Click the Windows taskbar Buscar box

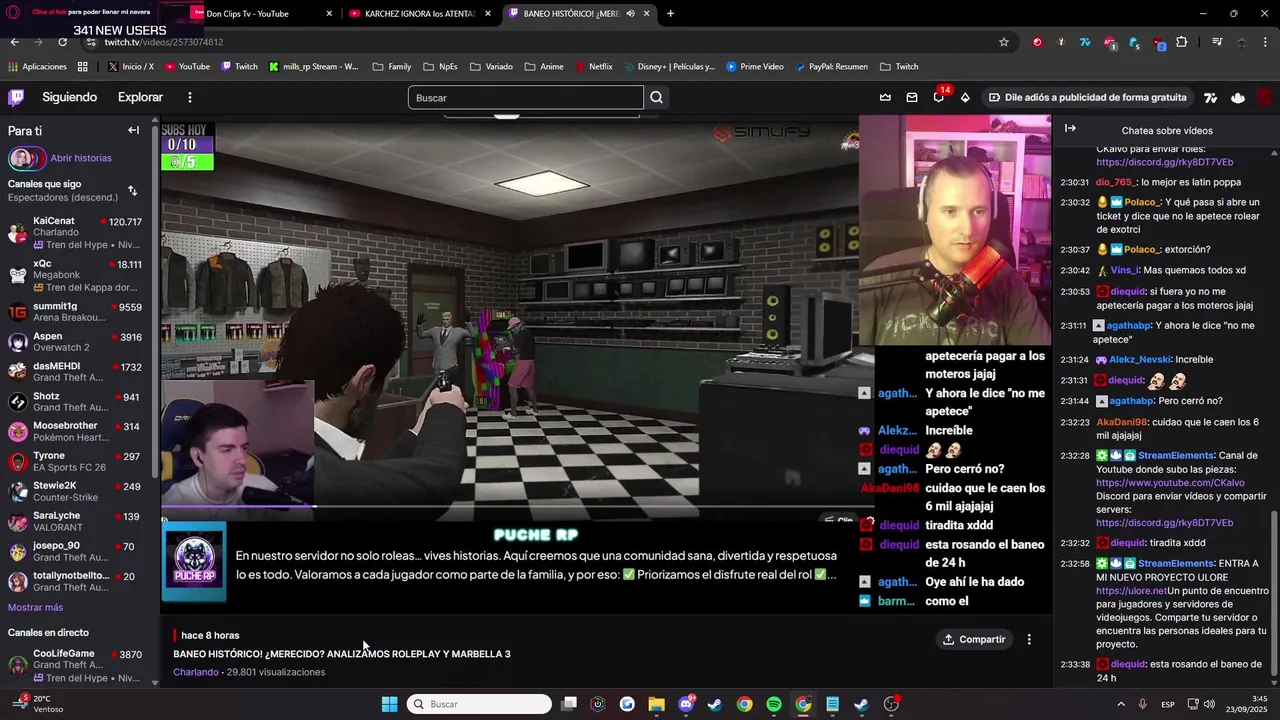tap(480, 704)
